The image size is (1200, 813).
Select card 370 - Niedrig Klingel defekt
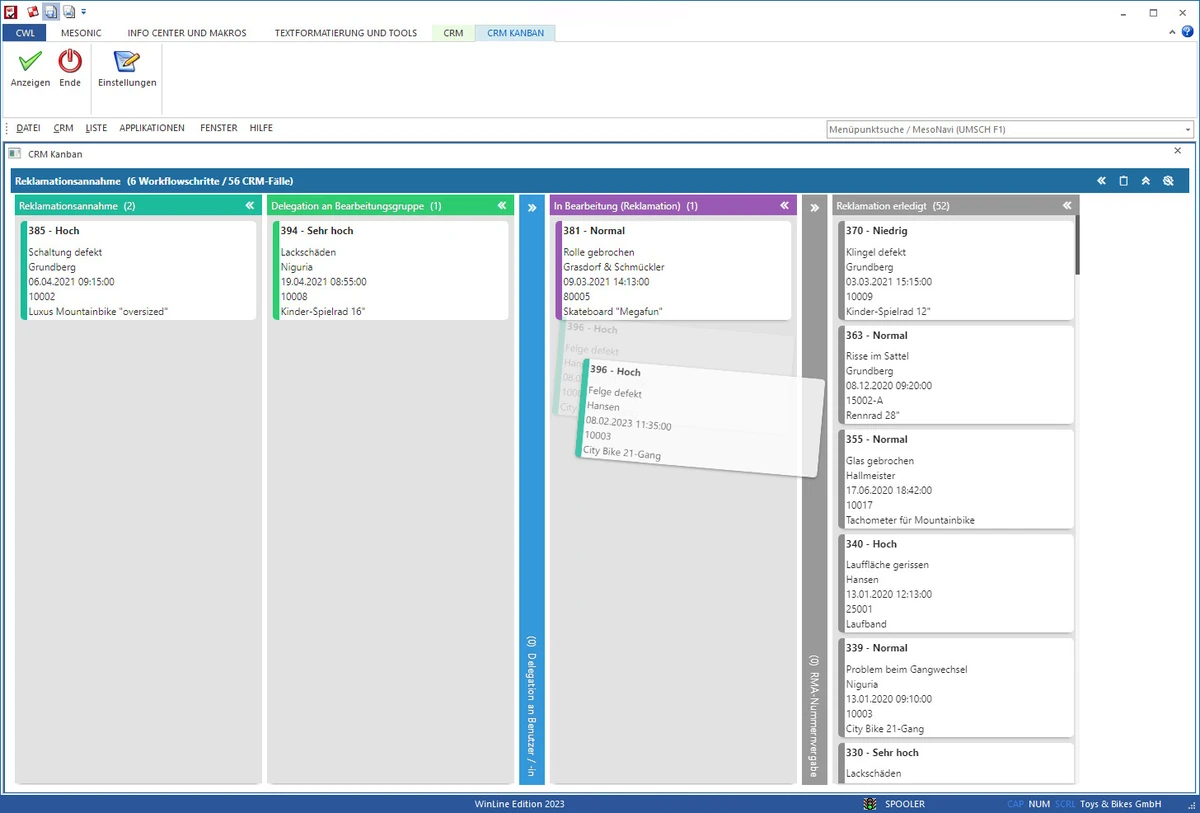coord(955,270)
